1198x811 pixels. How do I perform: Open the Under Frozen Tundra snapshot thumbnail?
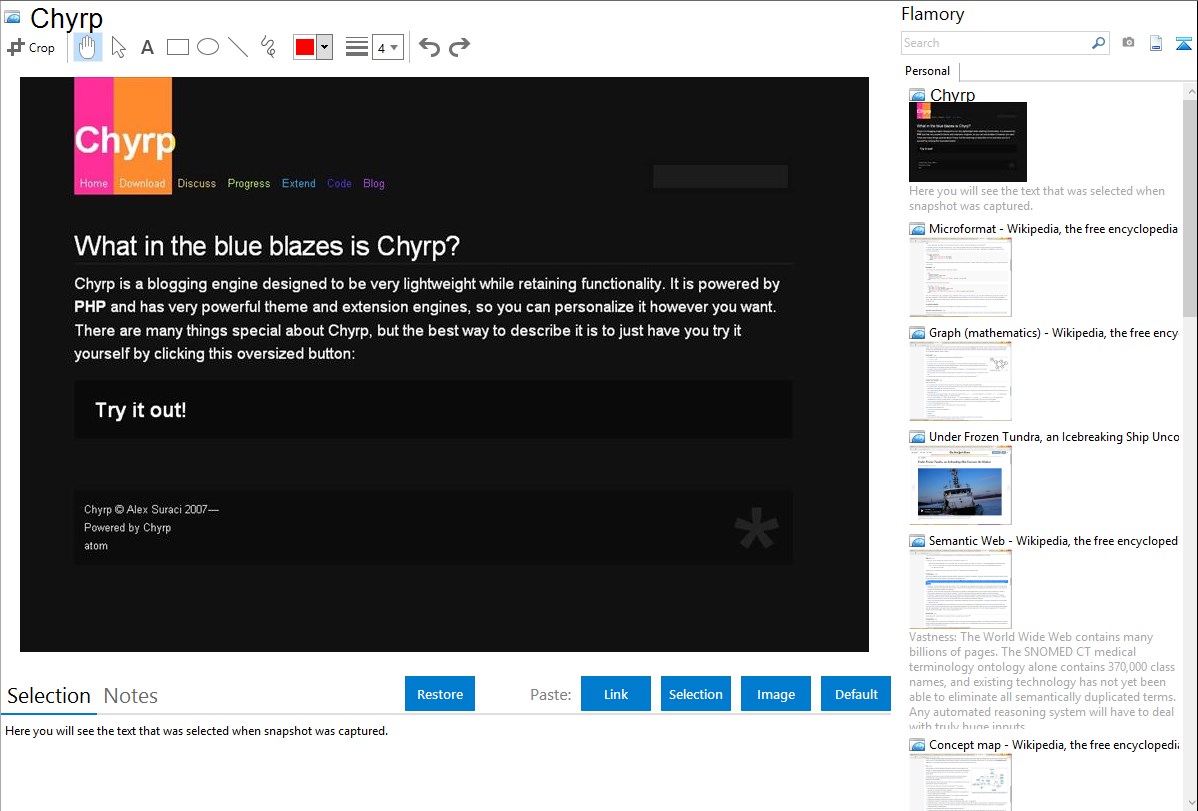(x=960, y=485)
